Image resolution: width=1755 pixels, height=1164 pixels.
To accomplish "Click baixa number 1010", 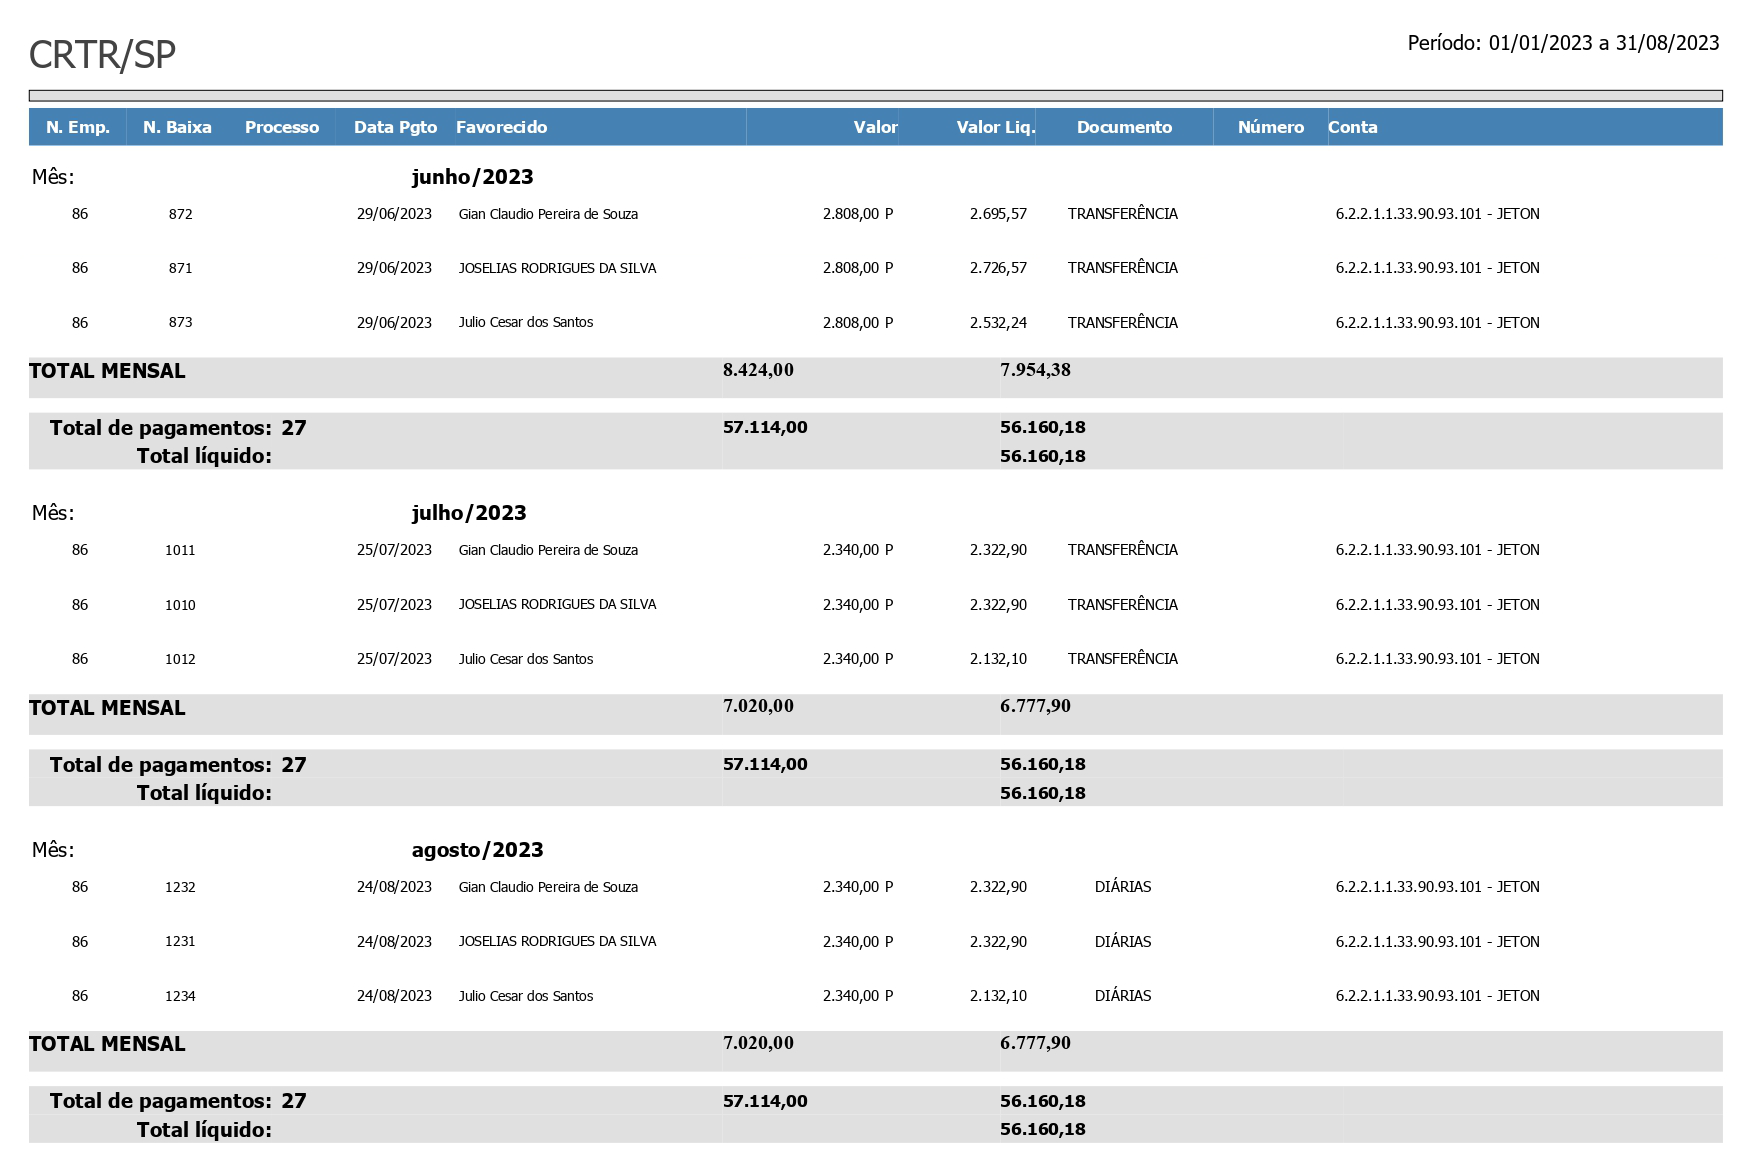I will tap(180, 605).
